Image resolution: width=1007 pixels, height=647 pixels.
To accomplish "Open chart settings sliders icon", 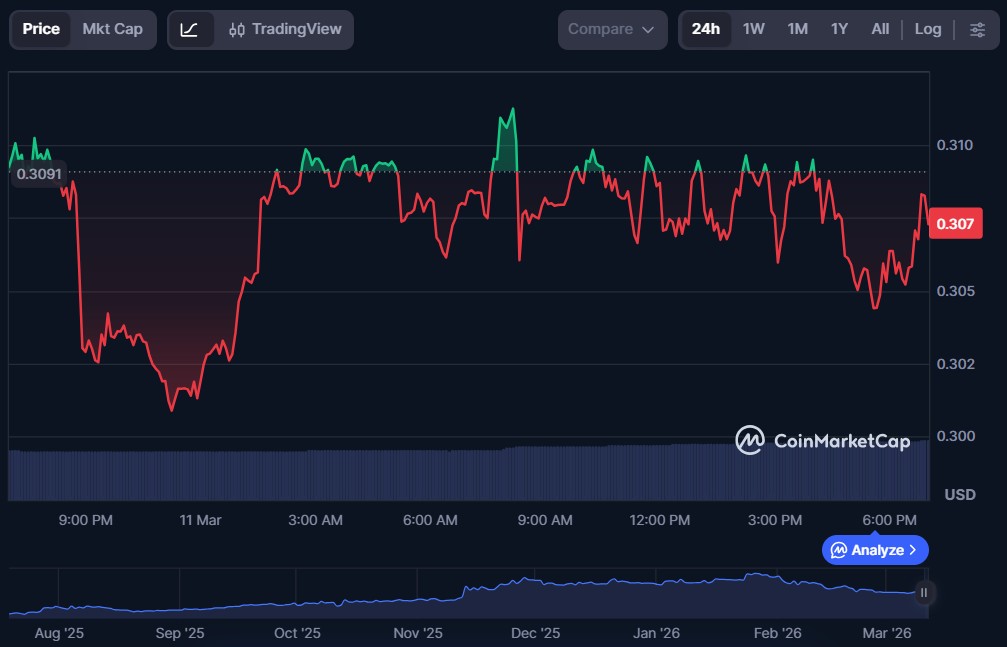I will point(976,30).
